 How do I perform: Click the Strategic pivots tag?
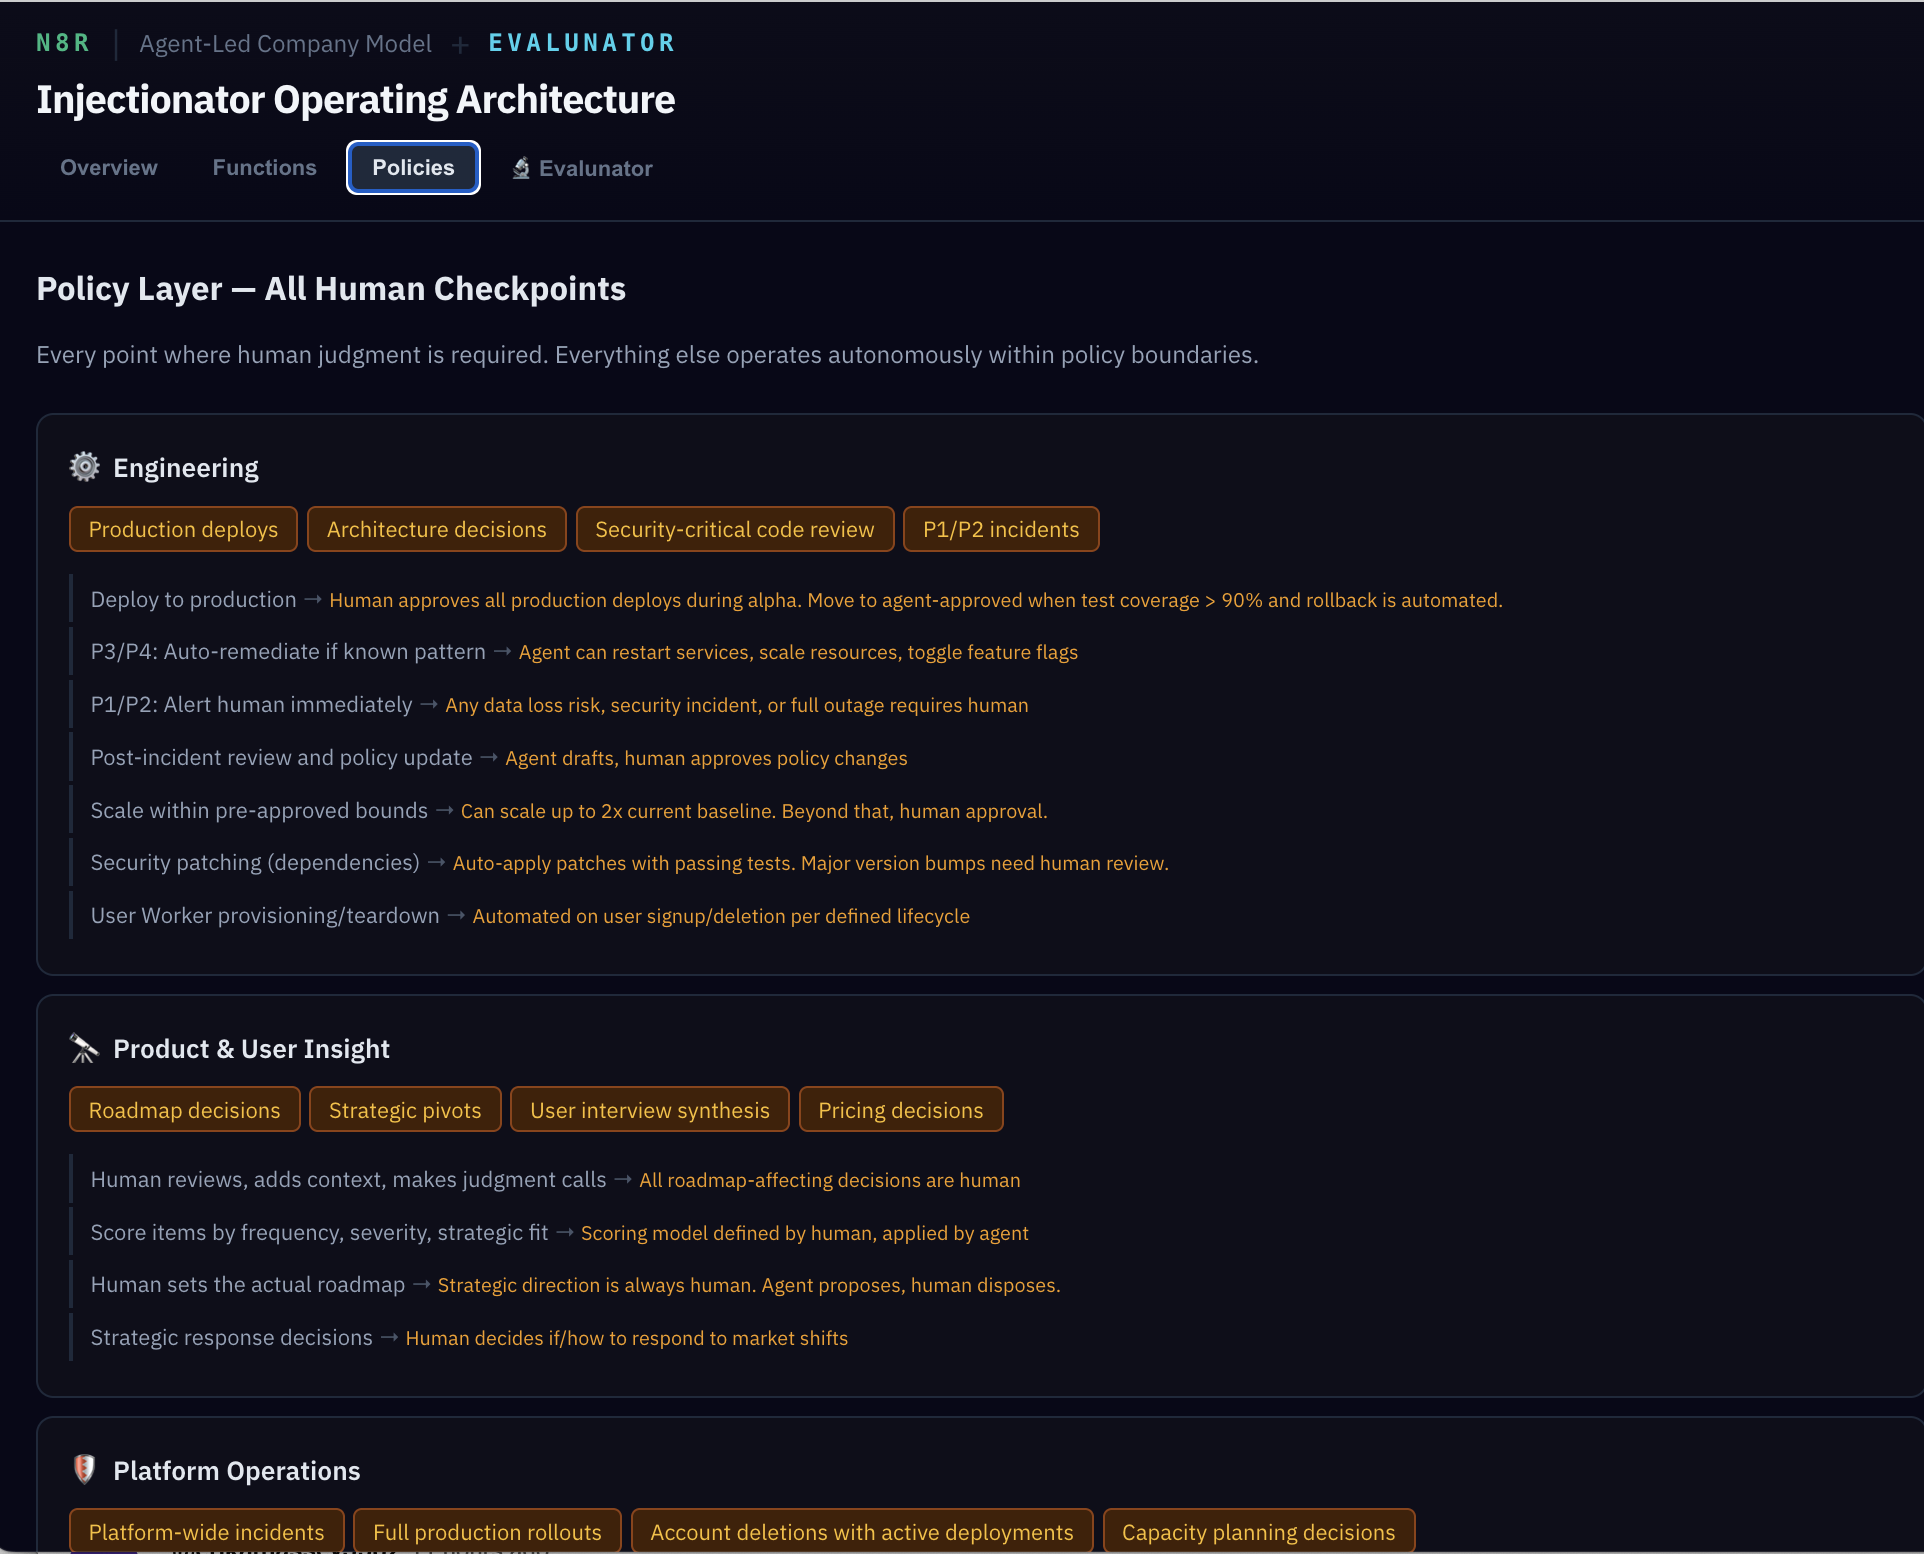click(405, 1110)
